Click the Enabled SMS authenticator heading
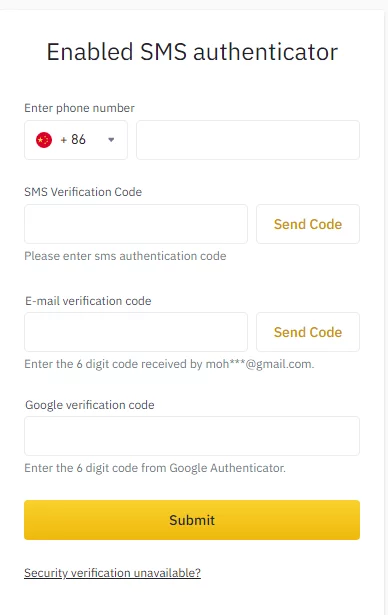The width and height of the screenshot is (388, 615). 192,52
